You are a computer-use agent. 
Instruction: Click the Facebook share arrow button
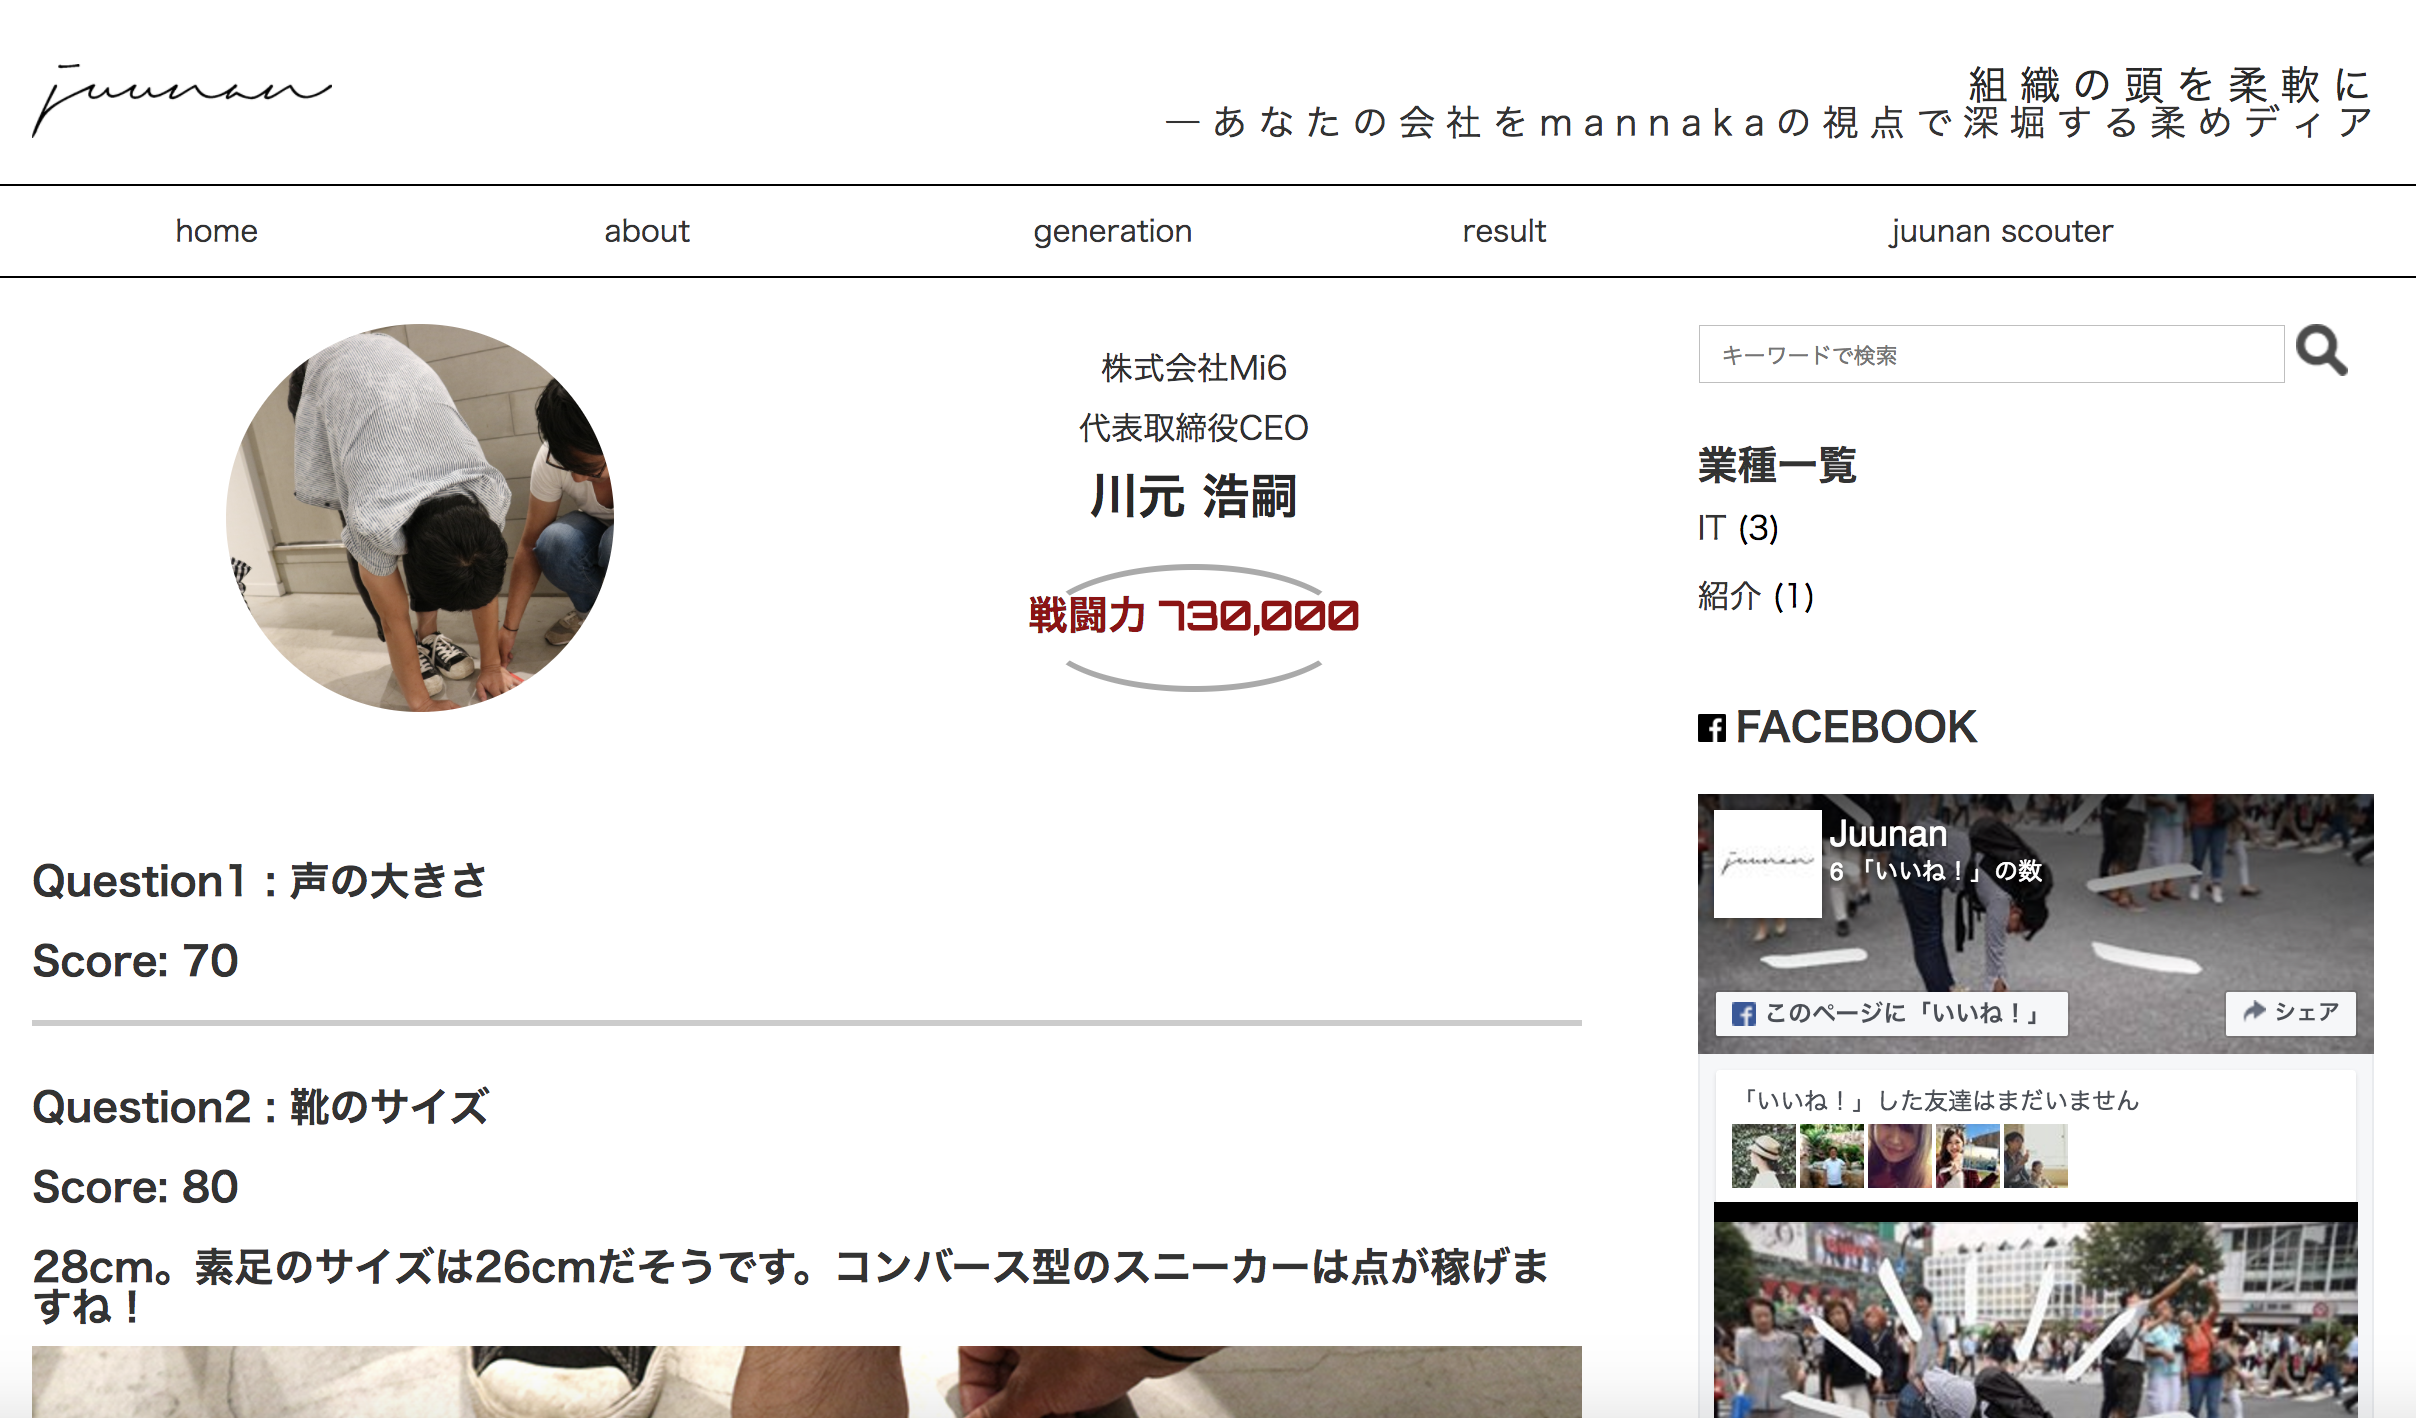point(2290,1012)
